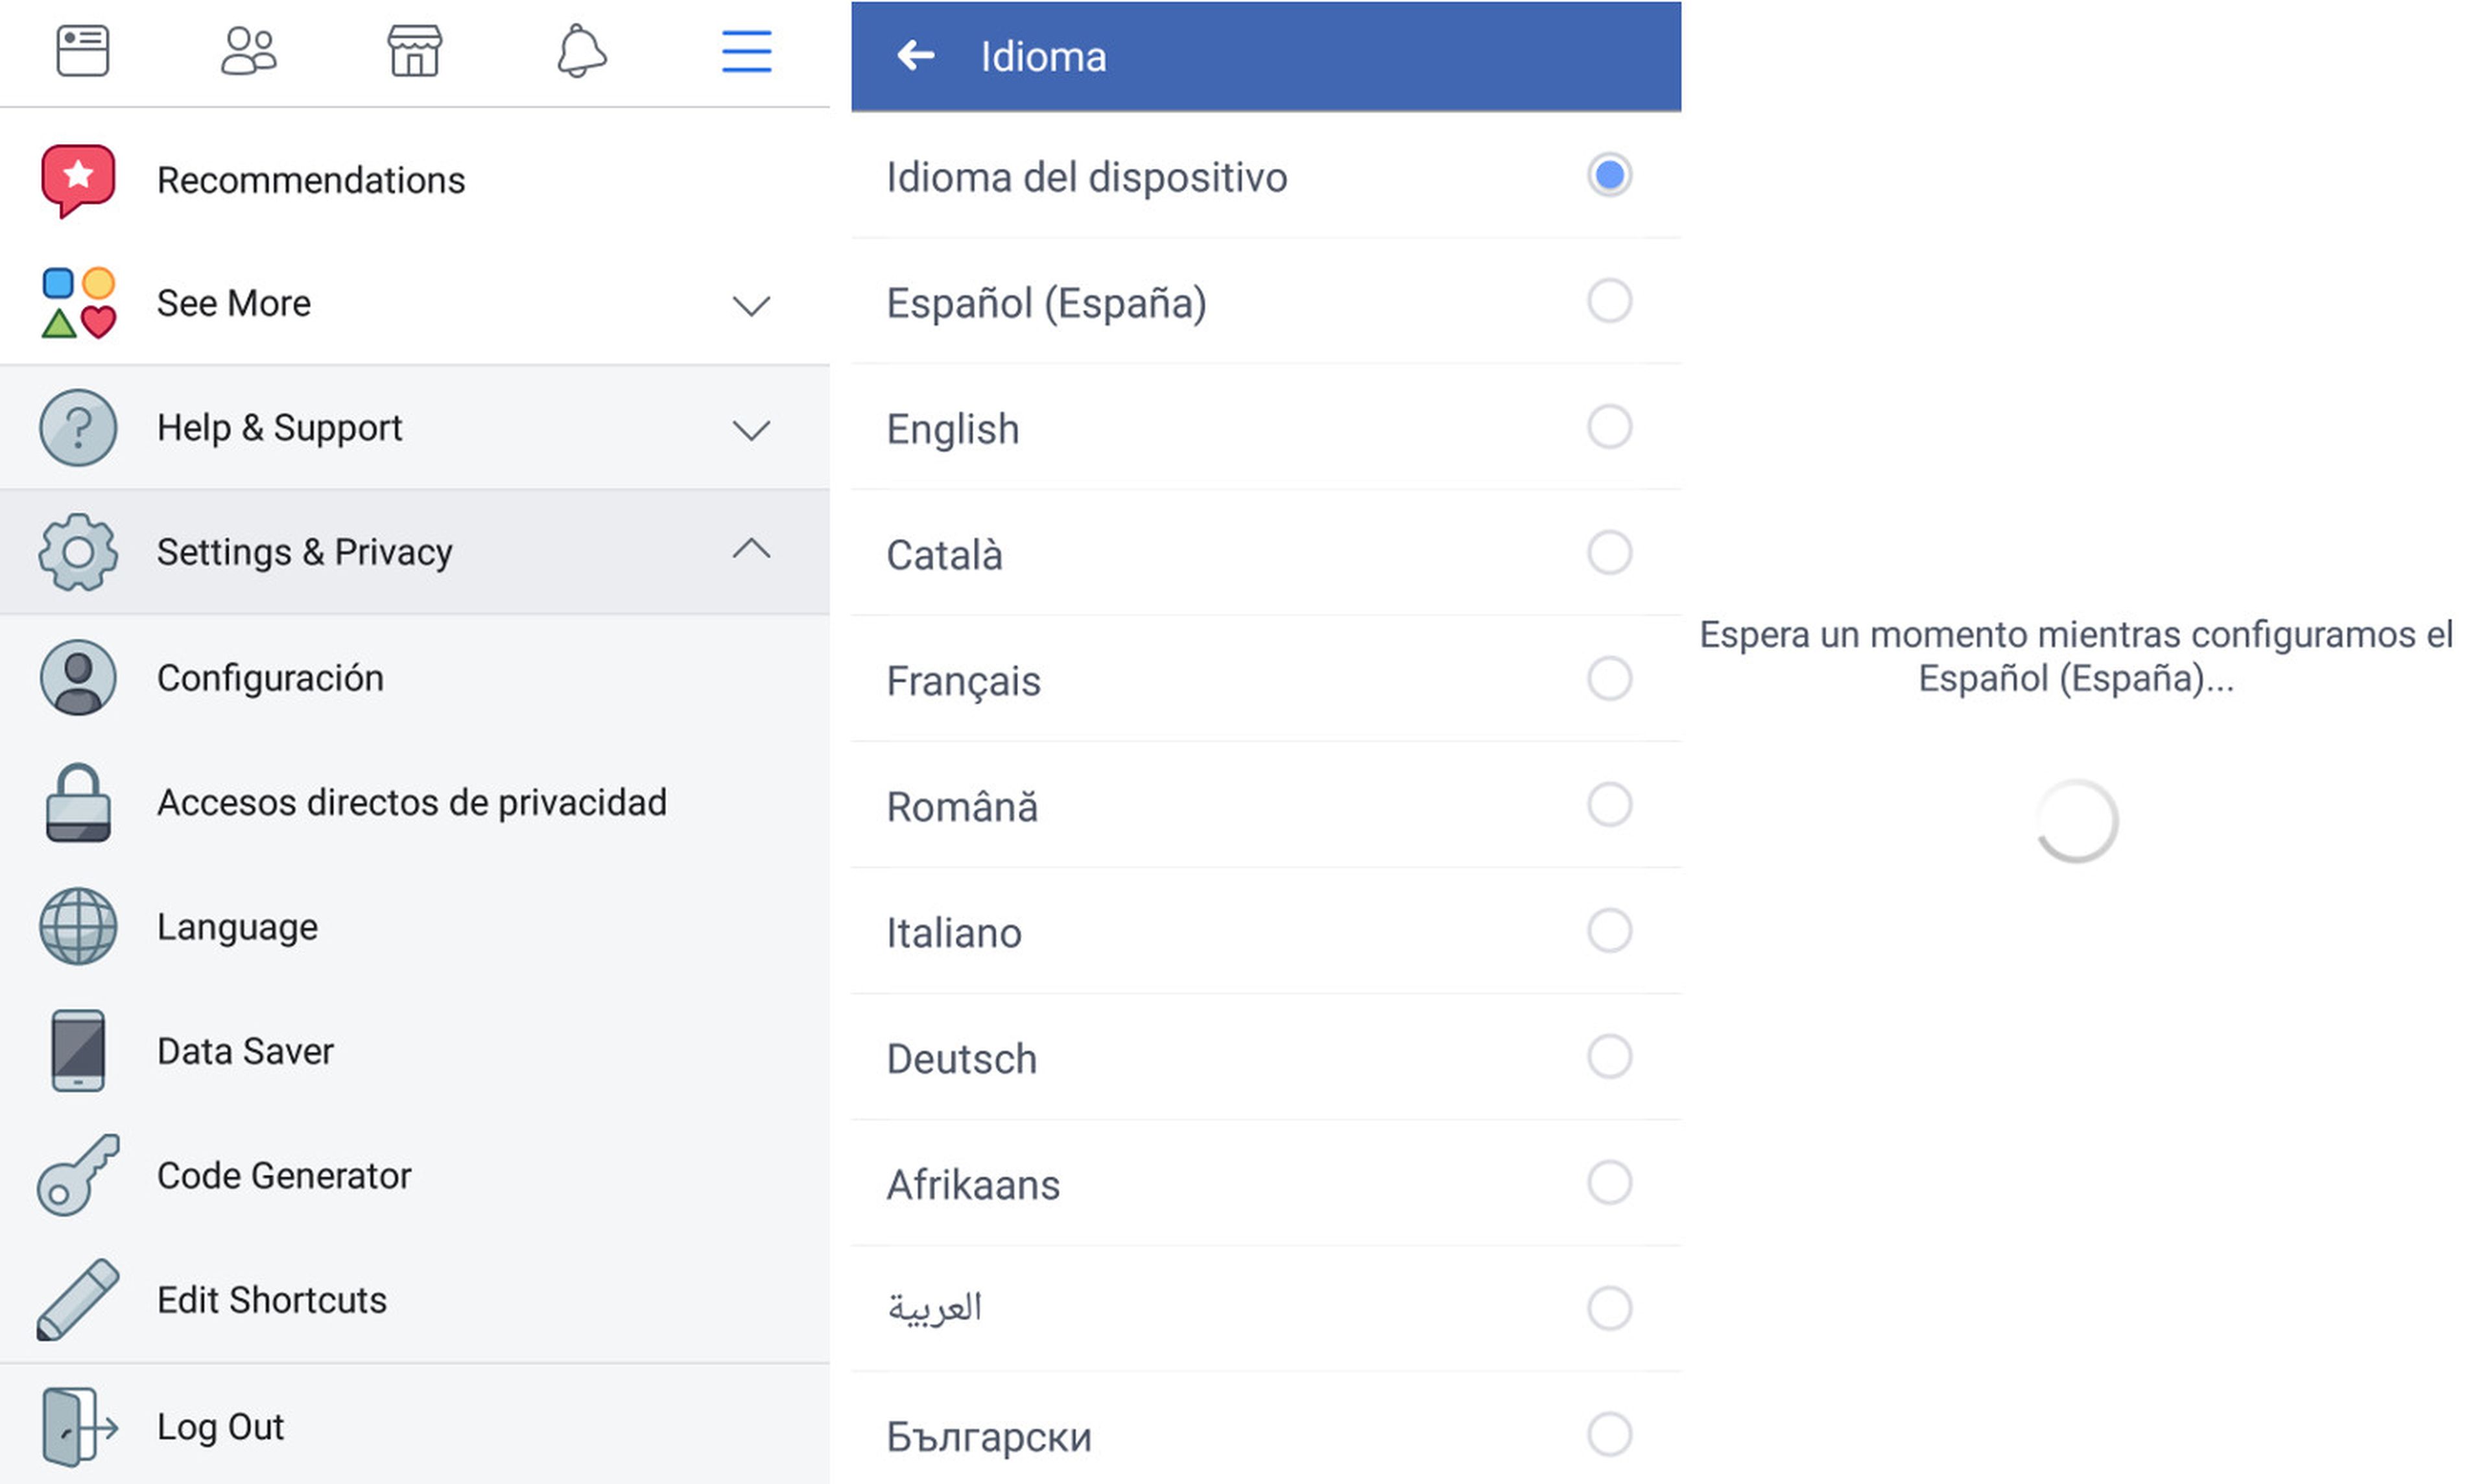Image resolution: width=2490 pixels, height=1484 pixels.
Task: Open Accesos directos de privacidad
Action: [411, 802]
